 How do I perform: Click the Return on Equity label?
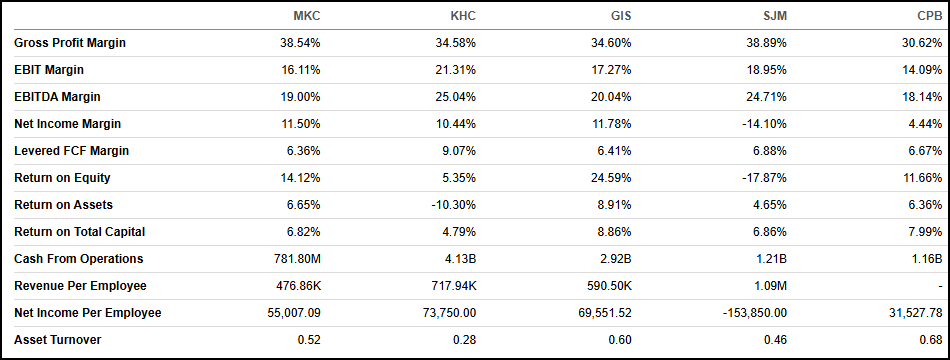[x=62, y=178]
